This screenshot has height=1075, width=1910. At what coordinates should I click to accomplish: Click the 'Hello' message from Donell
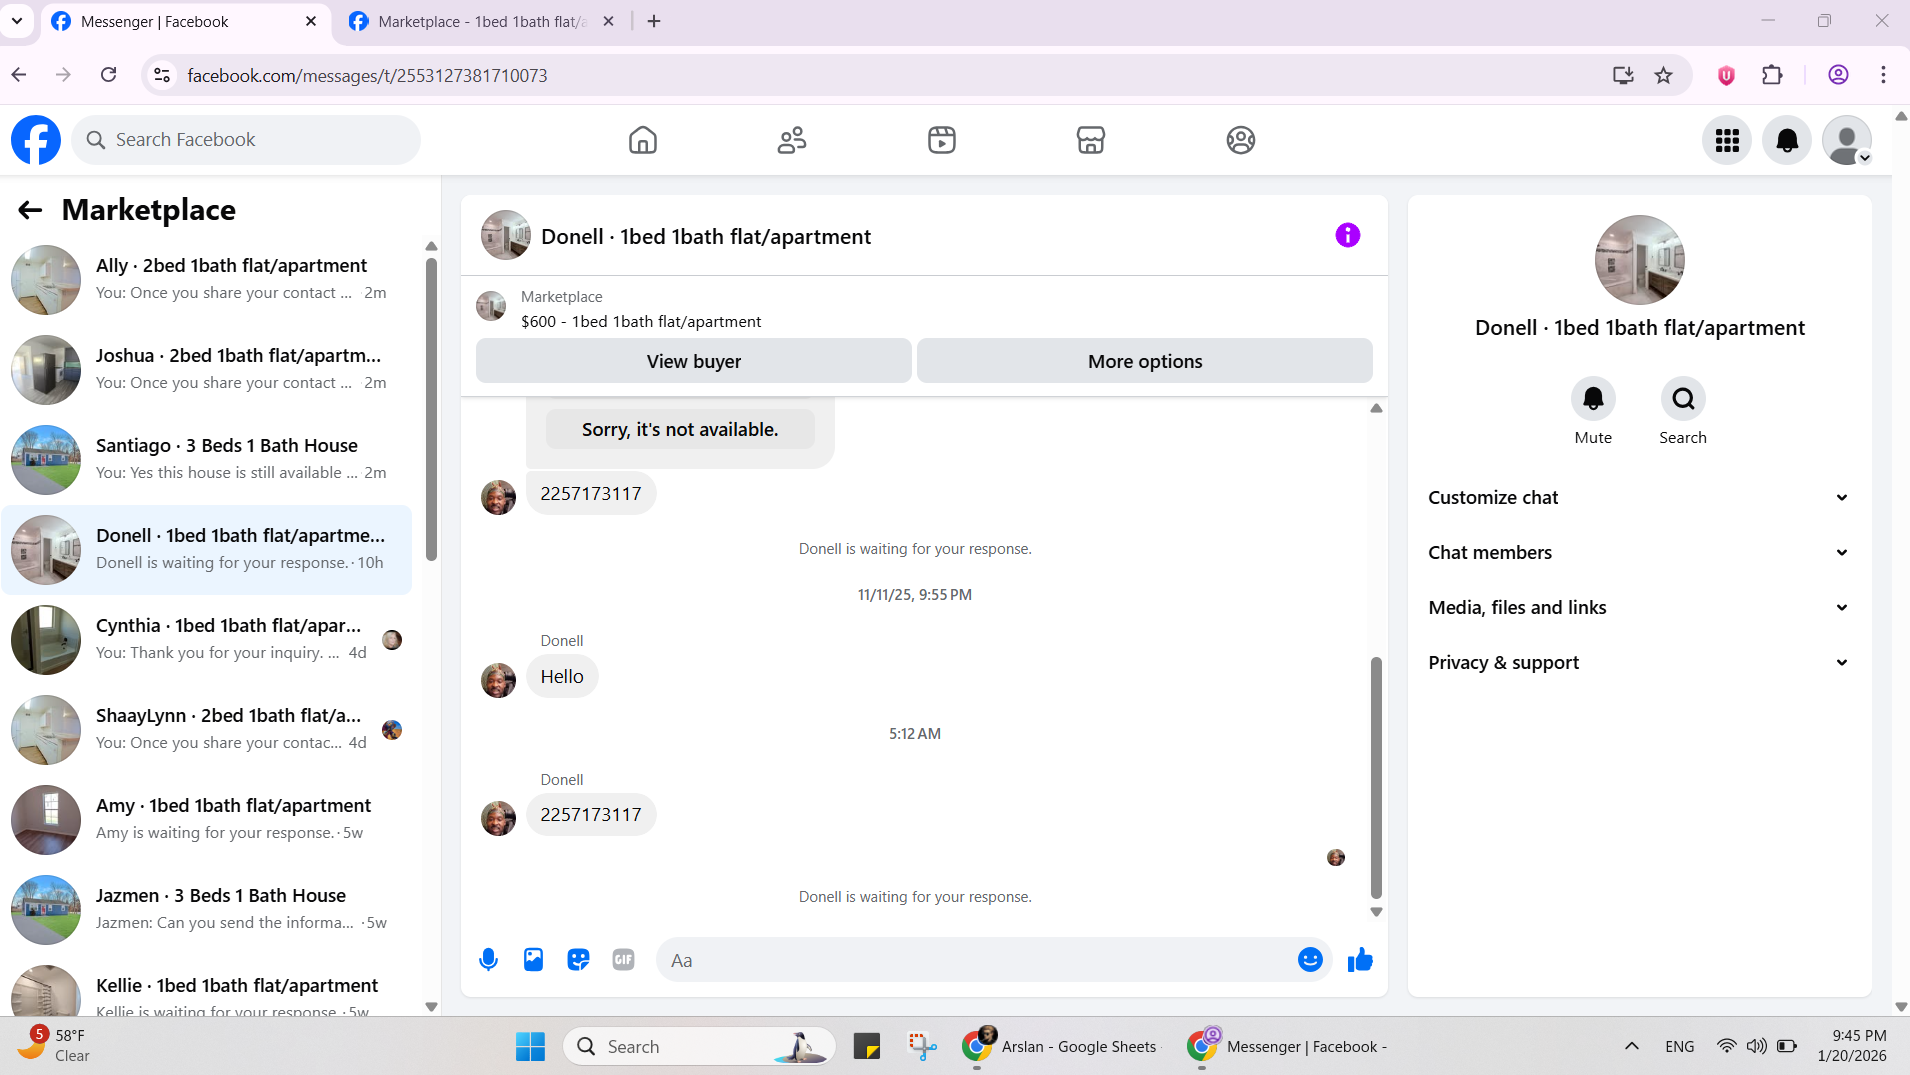point(562,677)
